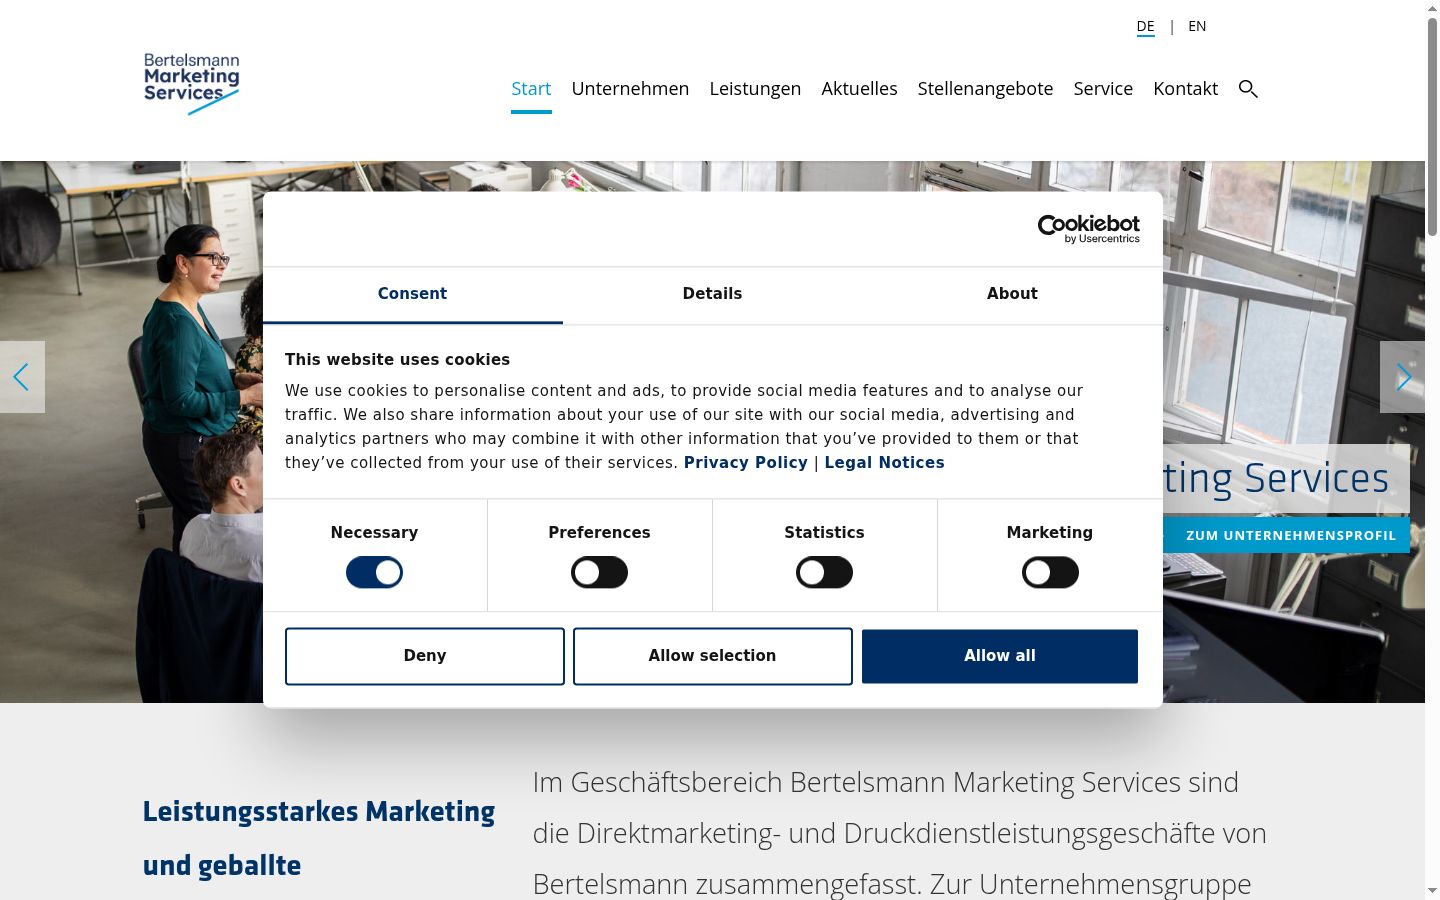The width and height of the screenshot is (1440, 900).
Task: Open the Unternehmen menu item
Action: coord(630,89)
